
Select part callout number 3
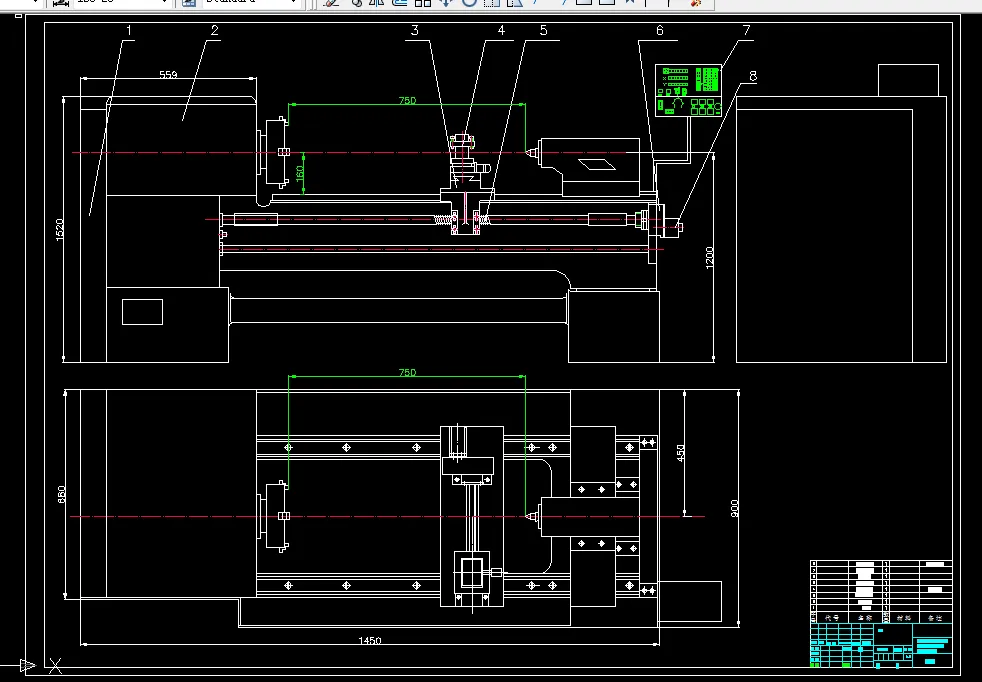(x=415, y=30)
